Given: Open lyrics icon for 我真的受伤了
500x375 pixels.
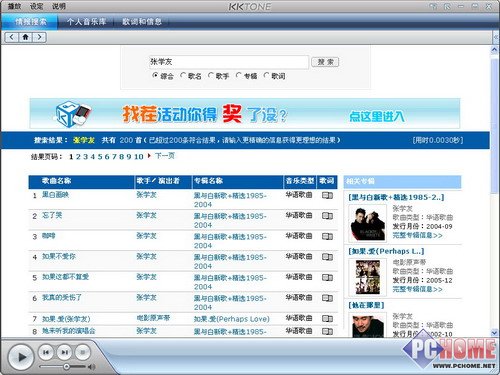Looking at the screenshot, I should point(327,298).
